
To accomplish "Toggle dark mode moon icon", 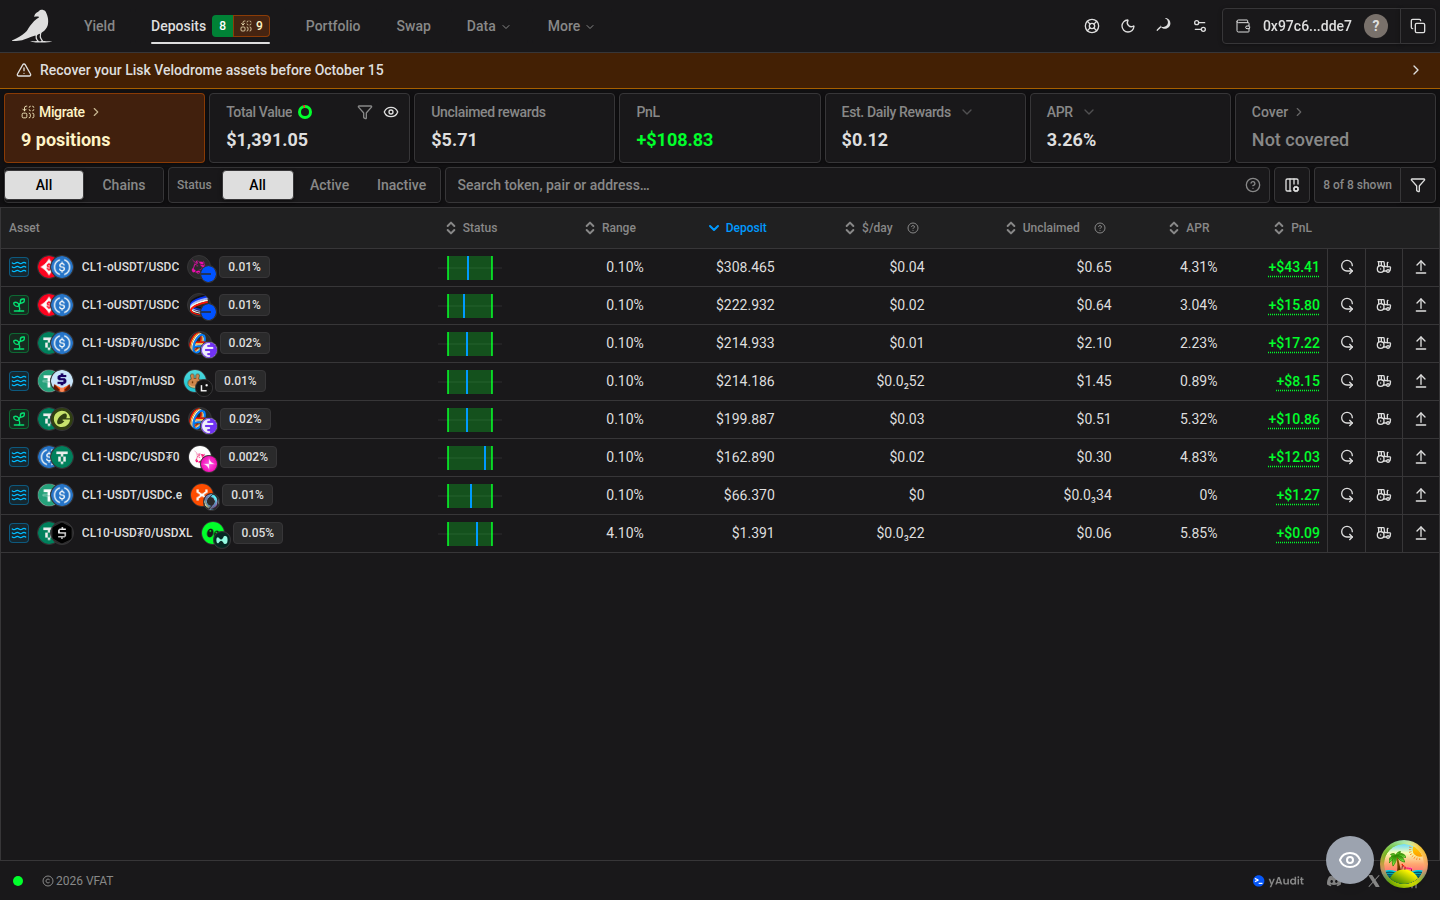I will tap(1128, 26).
